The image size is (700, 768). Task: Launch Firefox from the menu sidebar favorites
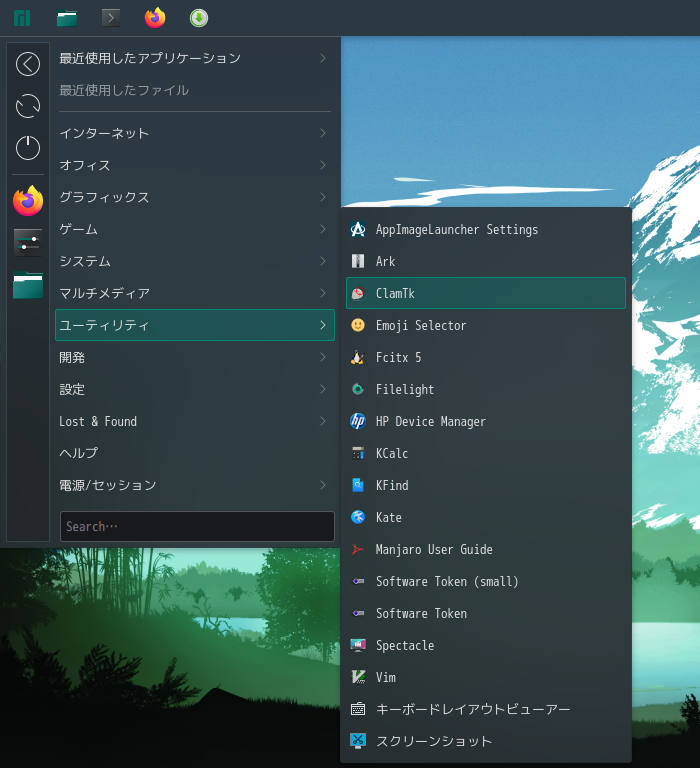[x=28, y=201]
